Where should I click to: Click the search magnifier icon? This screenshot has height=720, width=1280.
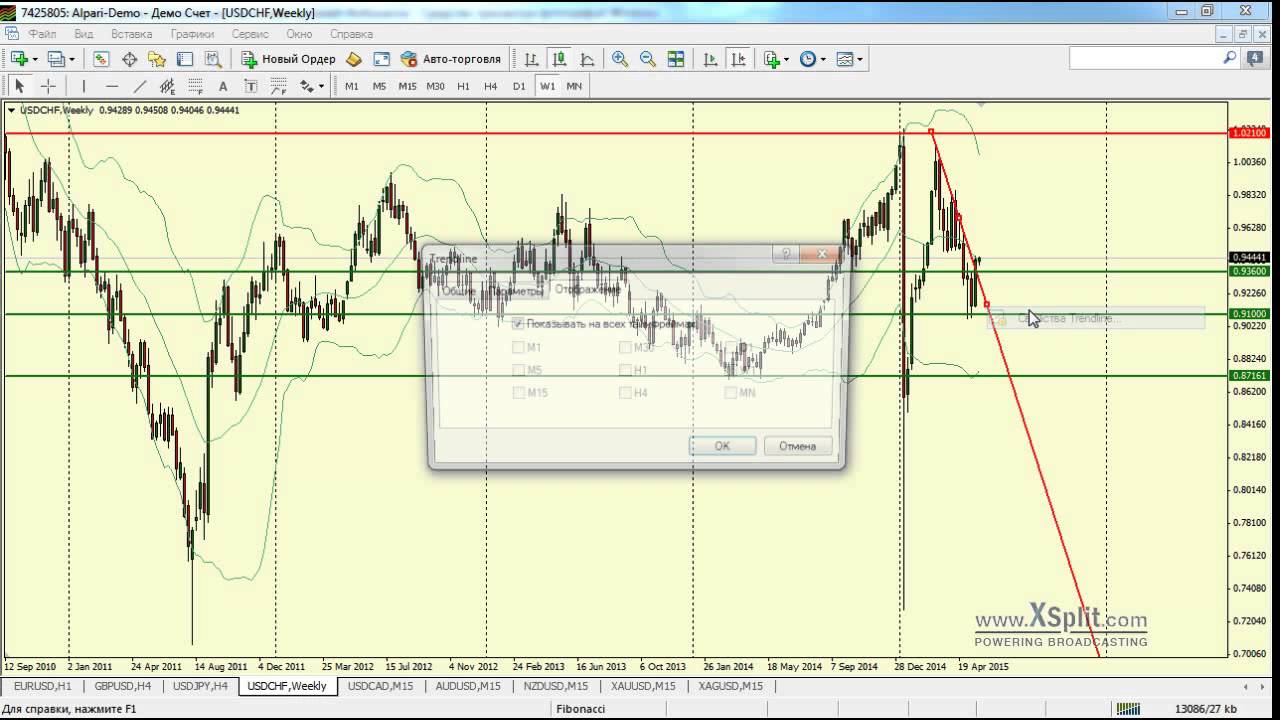[1230, 58]
